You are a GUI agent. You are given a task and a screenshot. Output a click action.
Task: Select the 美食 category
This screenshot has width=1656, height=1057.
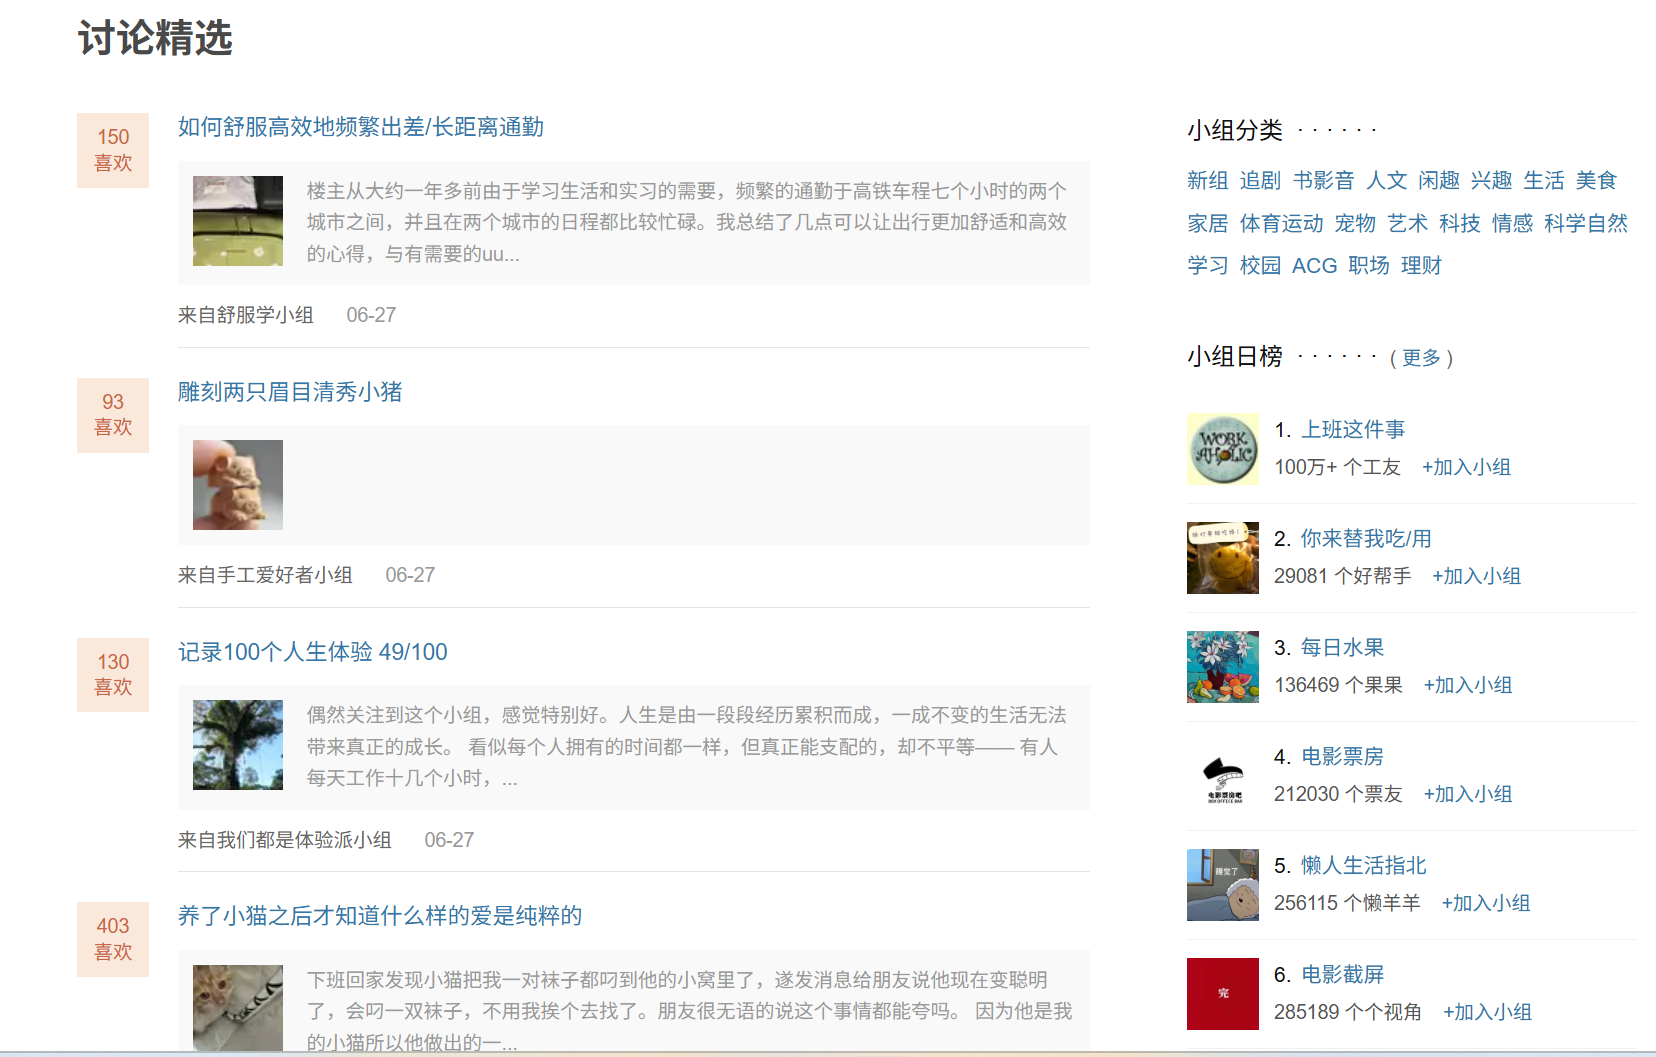[1596, 180]
